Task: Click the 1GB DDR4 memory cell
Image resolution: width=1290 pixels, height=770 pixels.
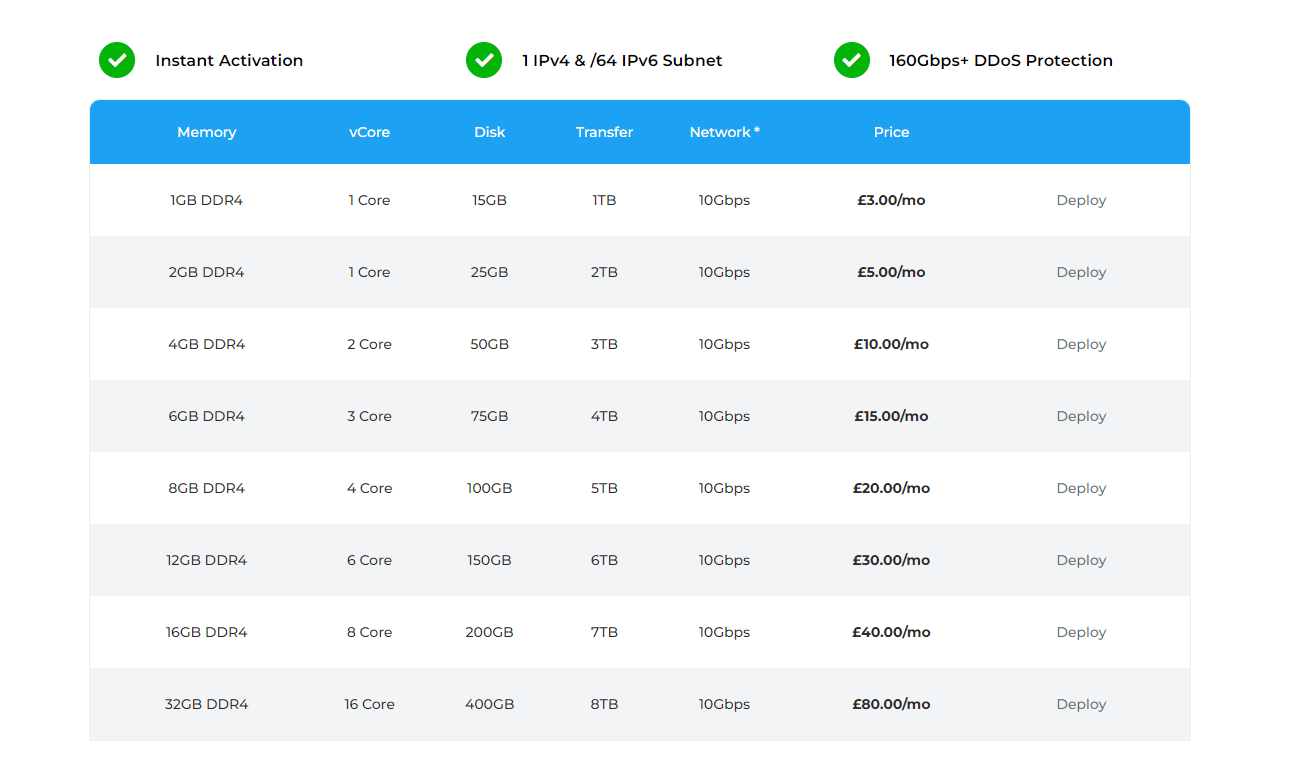Action: point(207,200)
